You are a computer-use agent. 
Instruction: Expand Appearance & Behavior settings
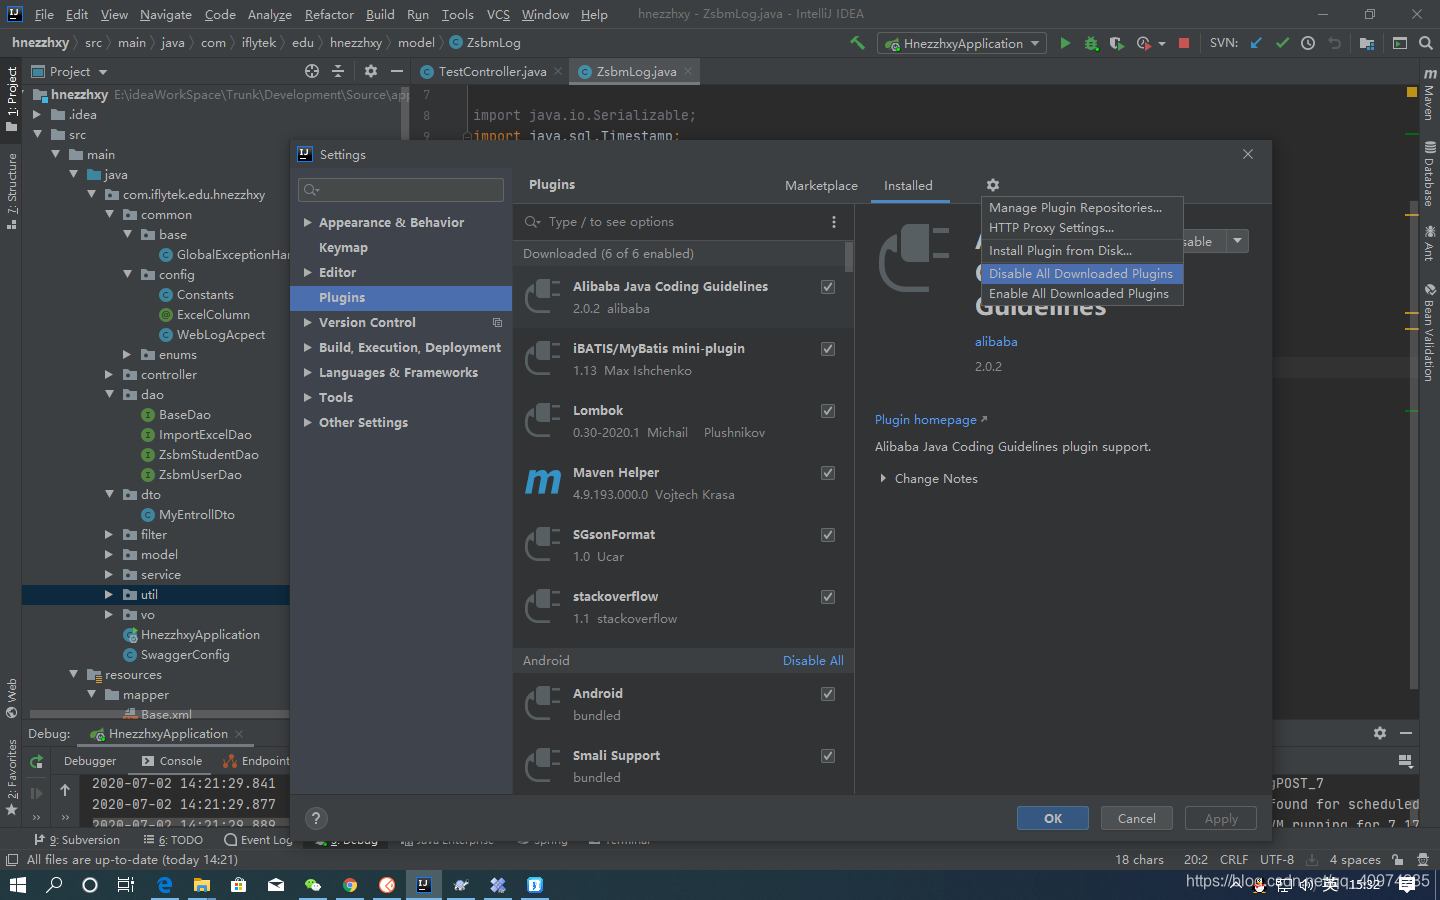(x=308, y=223)
